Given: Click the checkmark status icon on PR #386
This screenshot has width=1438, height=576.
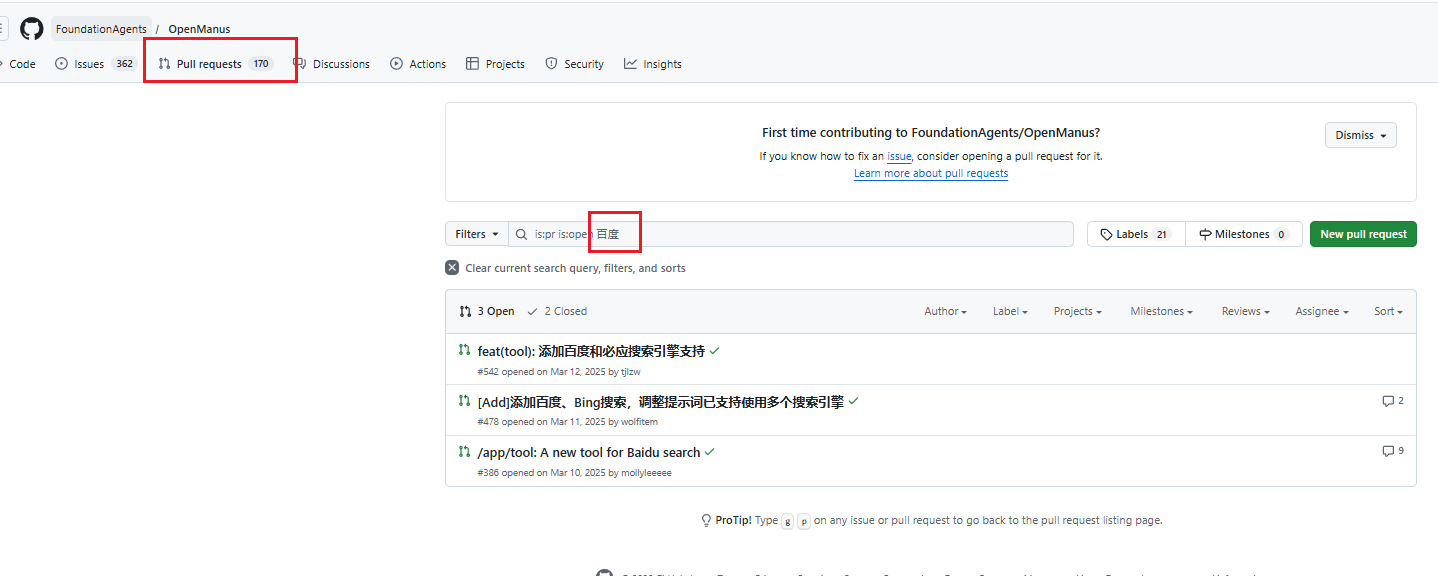Looking at the screenshot, I should (709, 452).
